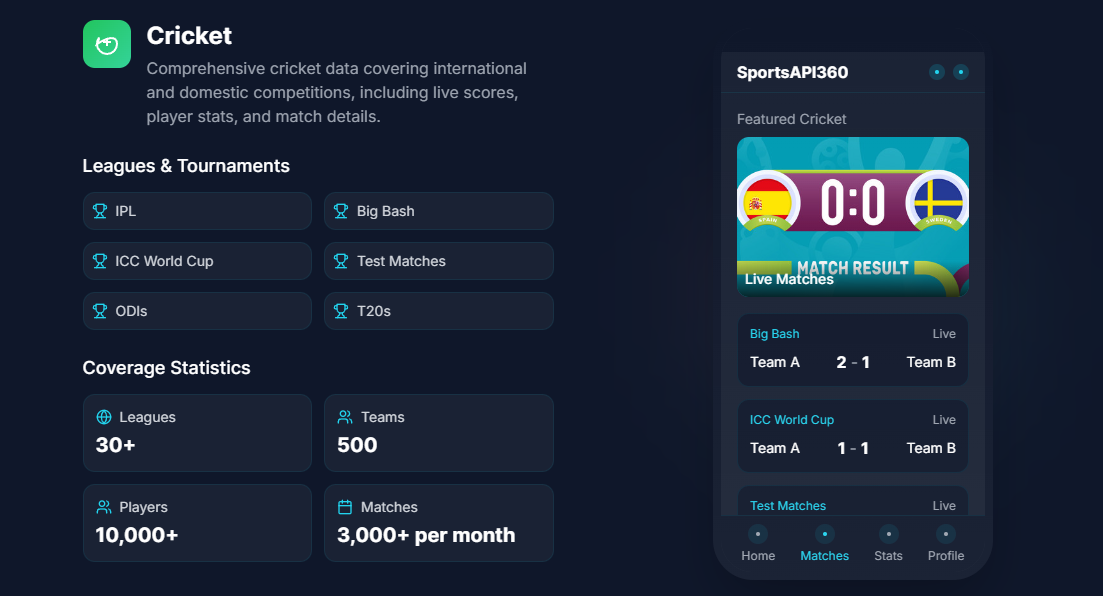Click the calendar icon in Matches card
The image size is (1103, 596).
click(345, 507)
